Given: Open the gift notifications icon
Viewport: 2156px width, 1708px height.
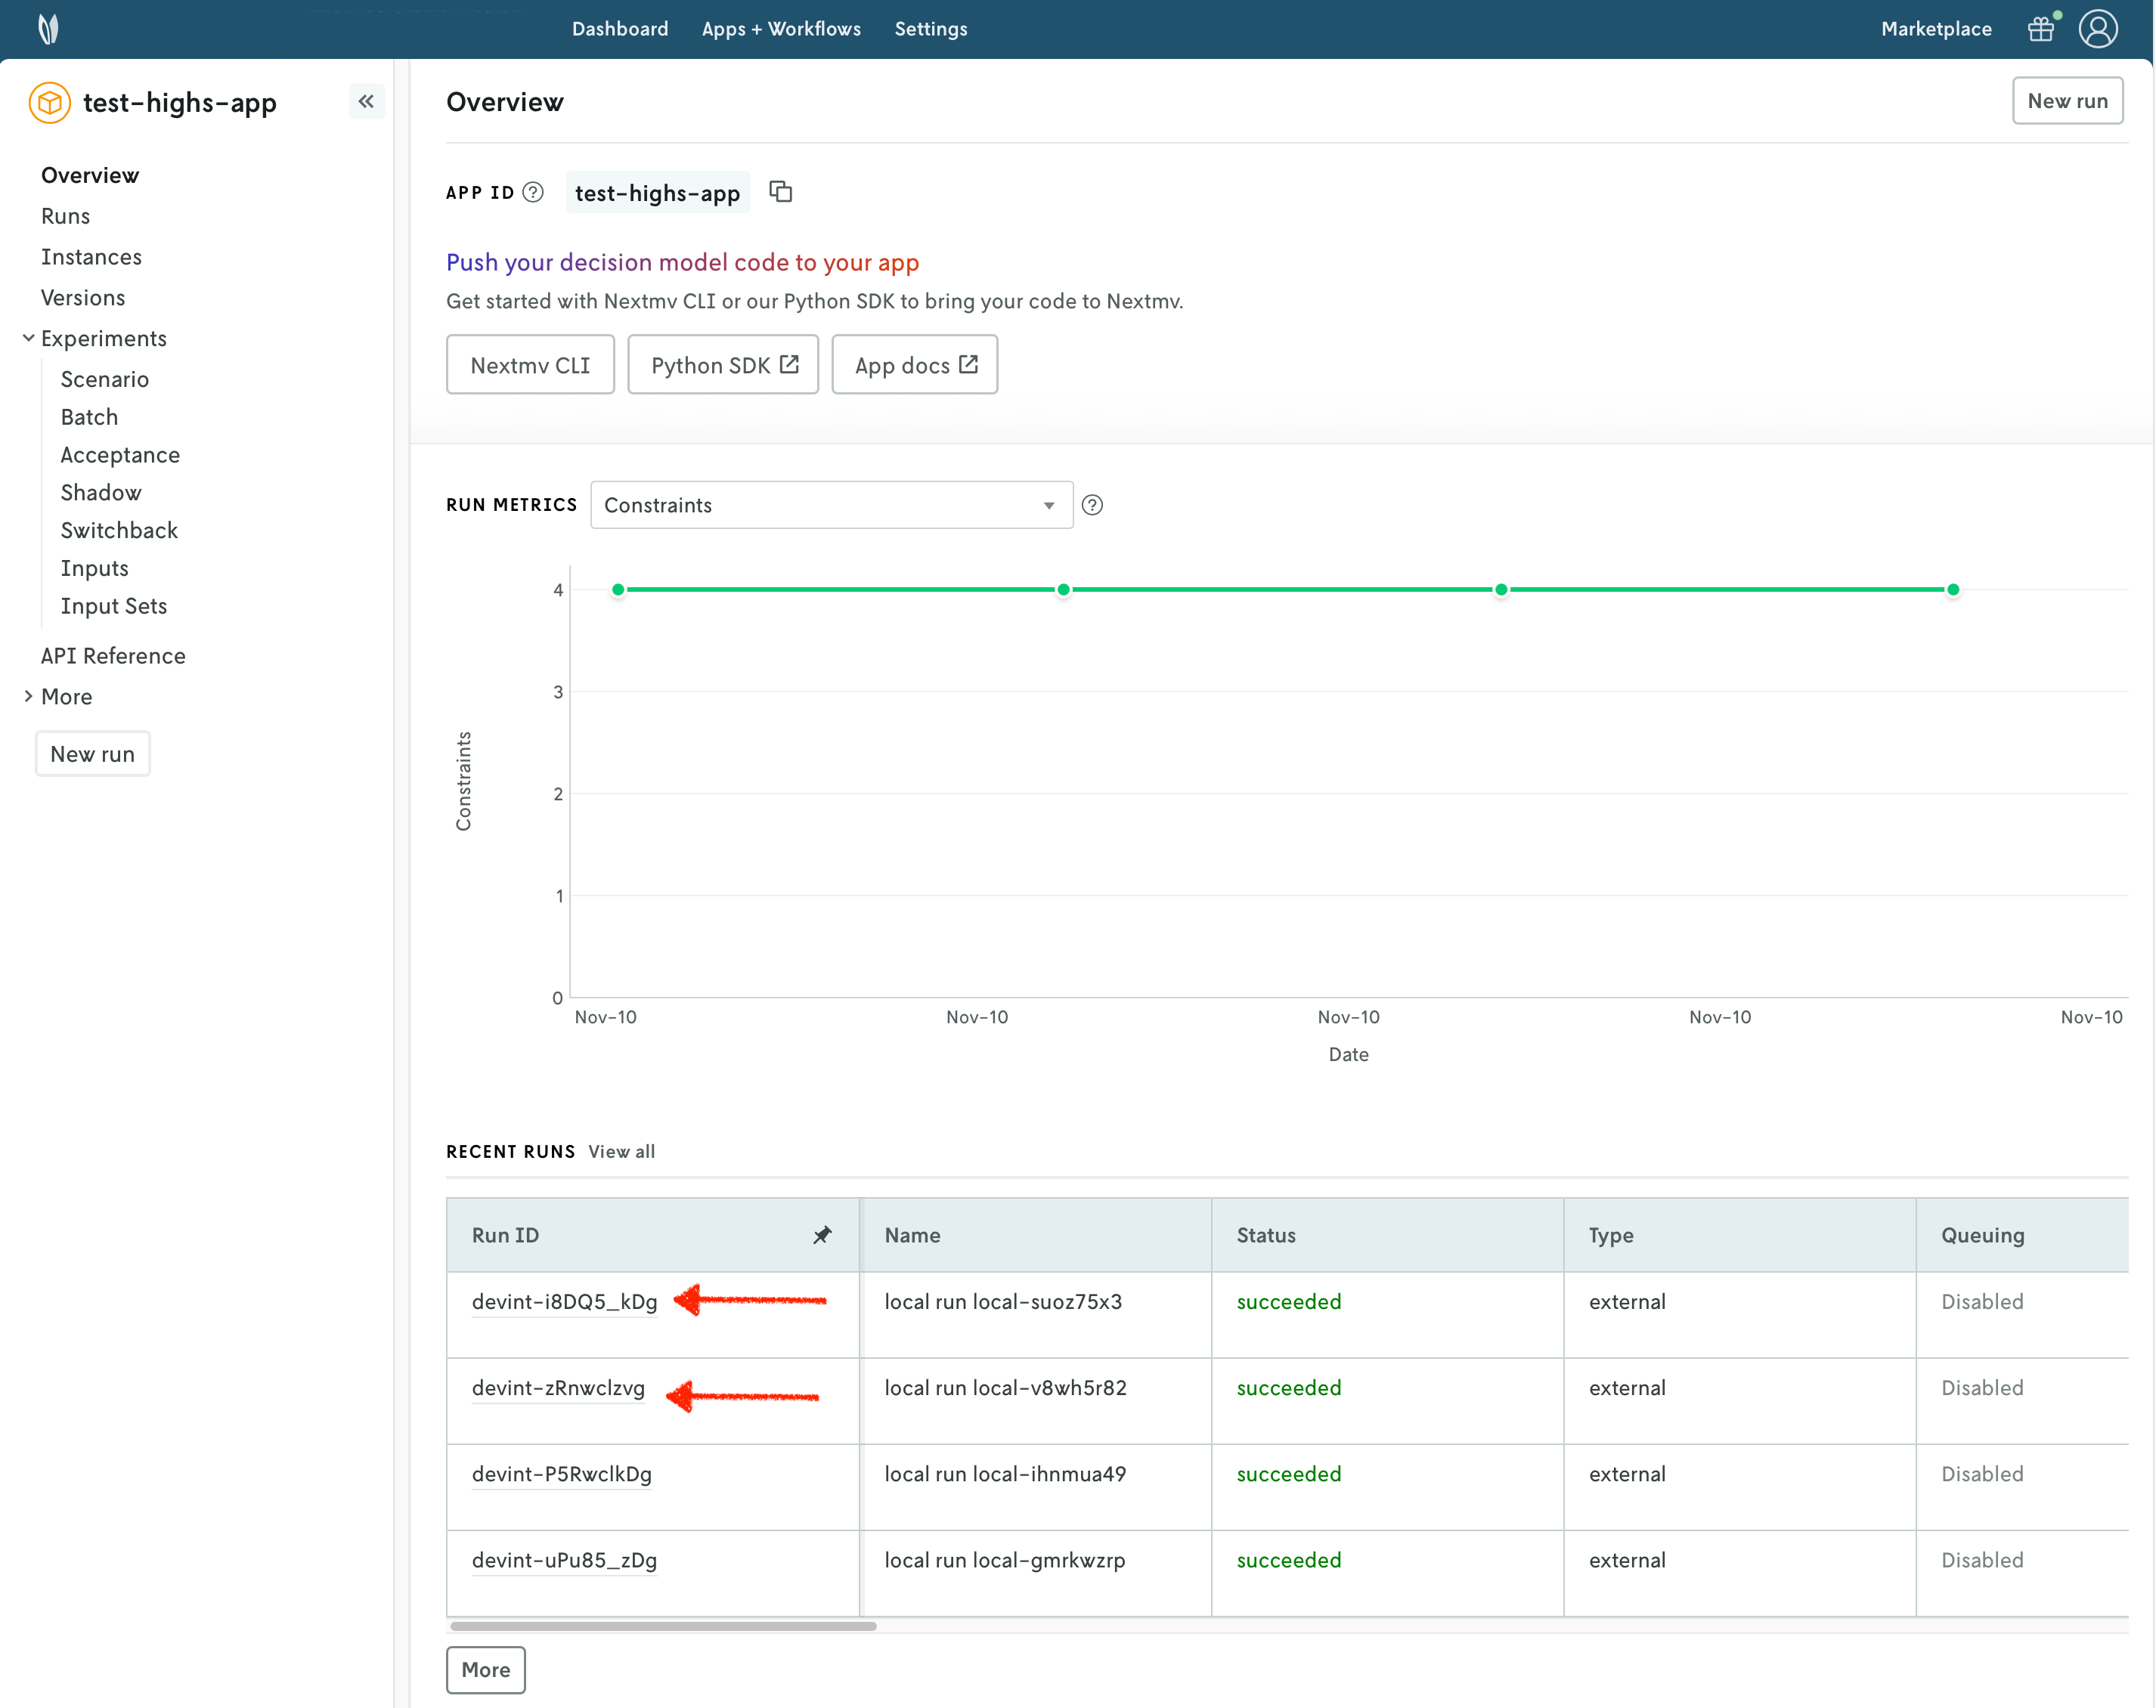Looking at the screenshot, I should click(2040, 29).
